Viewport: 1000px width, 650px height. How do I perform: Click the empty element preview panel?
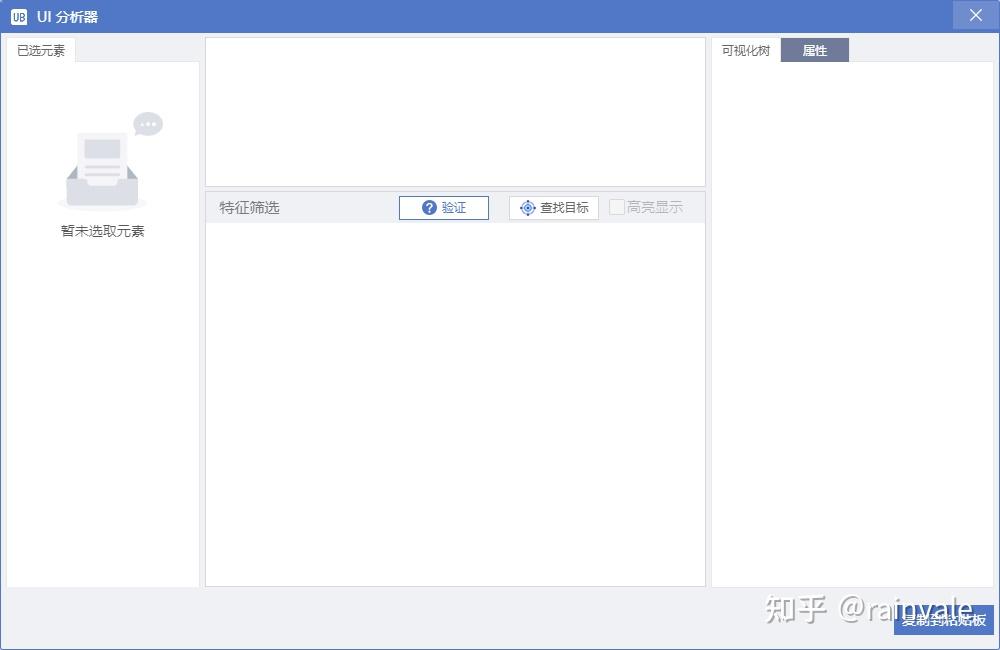(455, 110)
